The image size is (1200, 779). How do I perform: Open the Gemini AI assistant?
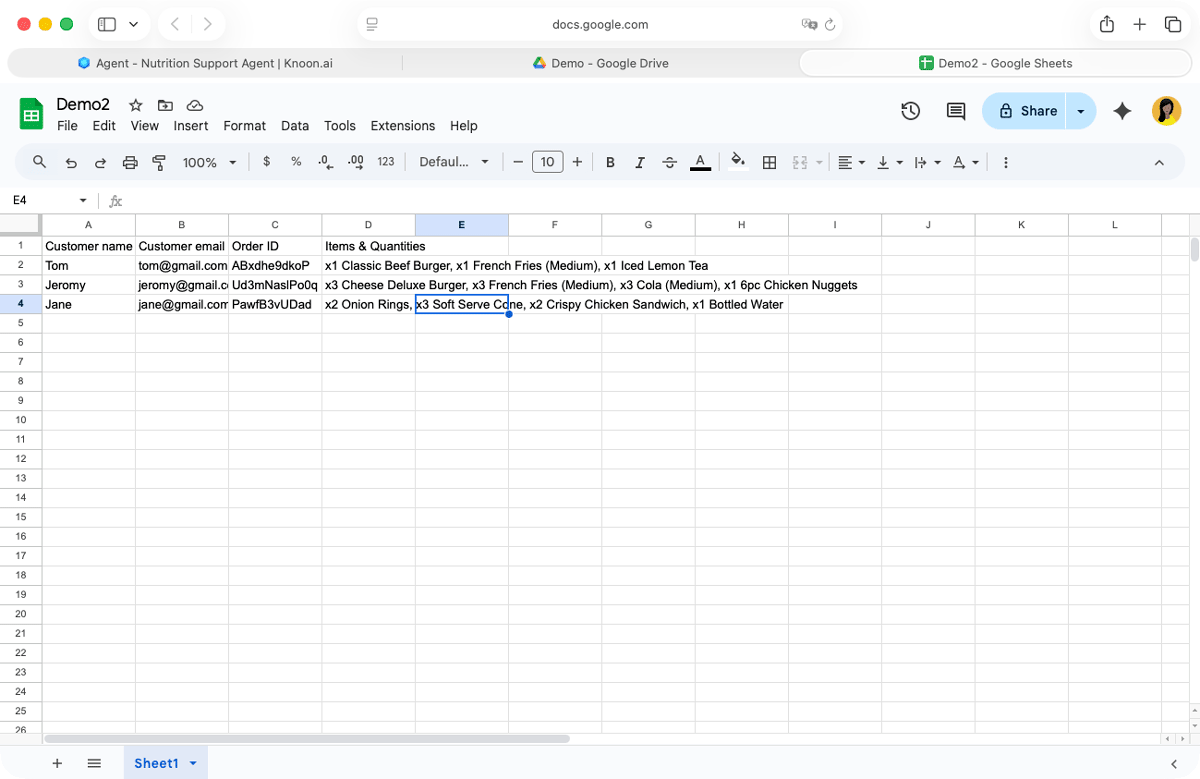[x=1122, y=111]
